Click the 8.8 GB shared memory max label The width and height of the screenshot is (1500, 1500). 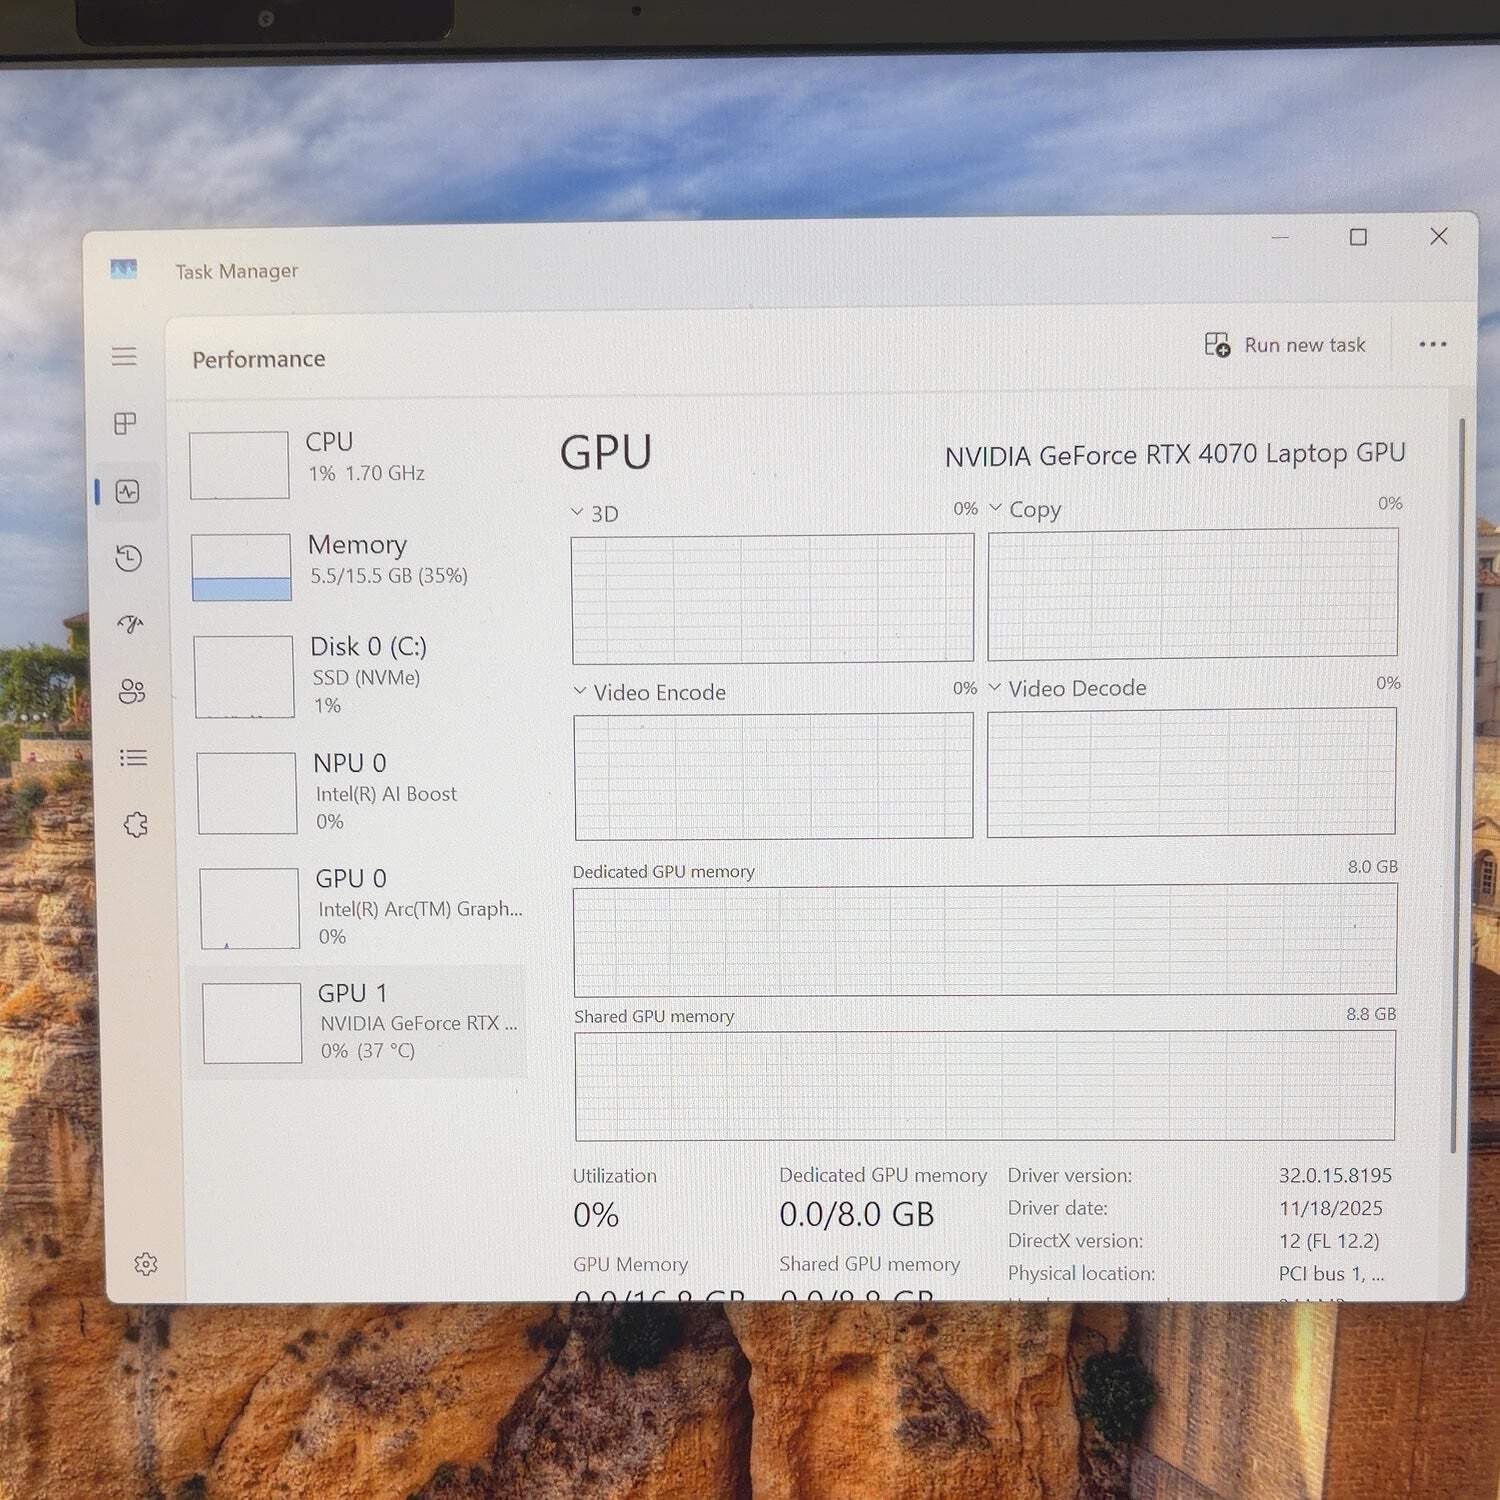tap(1371, 1014)
